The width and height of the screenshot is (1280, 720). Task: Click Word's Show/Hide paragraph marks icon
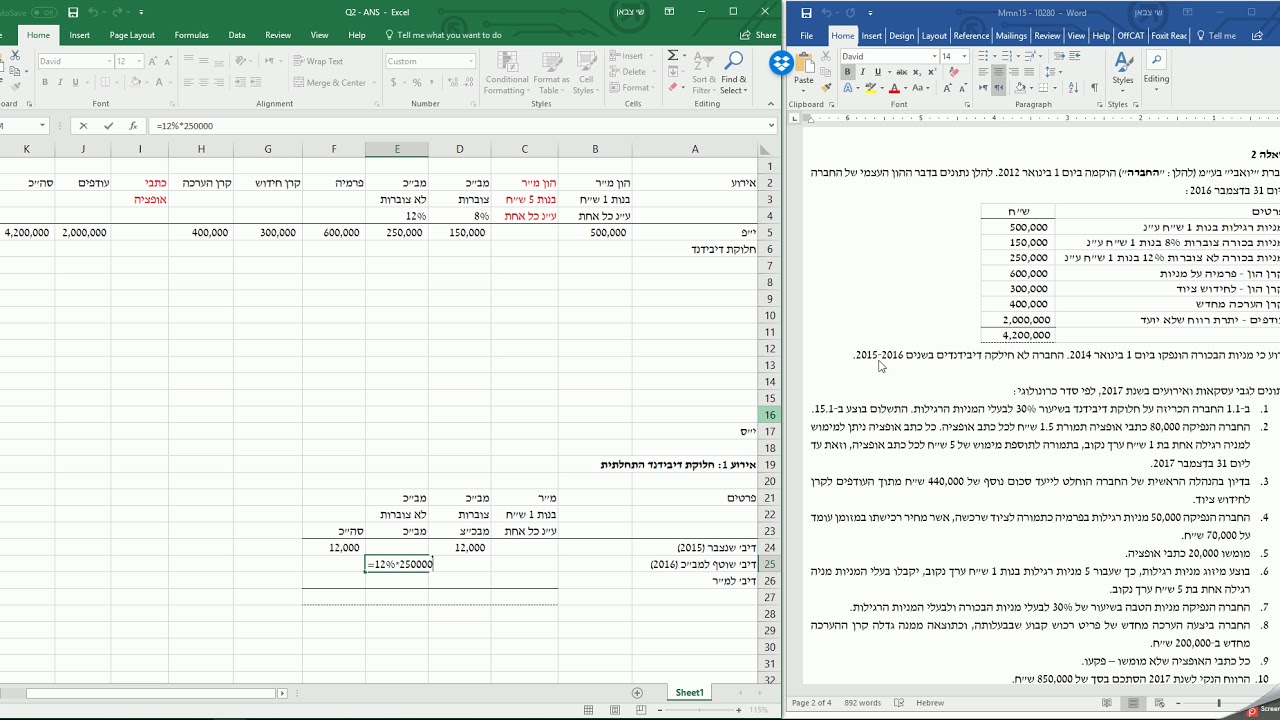tap(1094, 88)
